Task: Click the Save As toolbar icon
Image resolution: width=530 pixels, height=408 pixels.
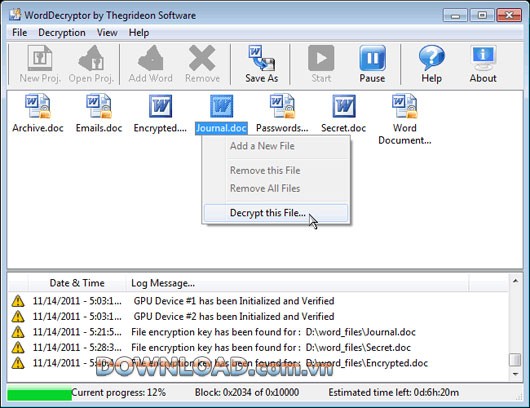Action: (x=262, y=58)
